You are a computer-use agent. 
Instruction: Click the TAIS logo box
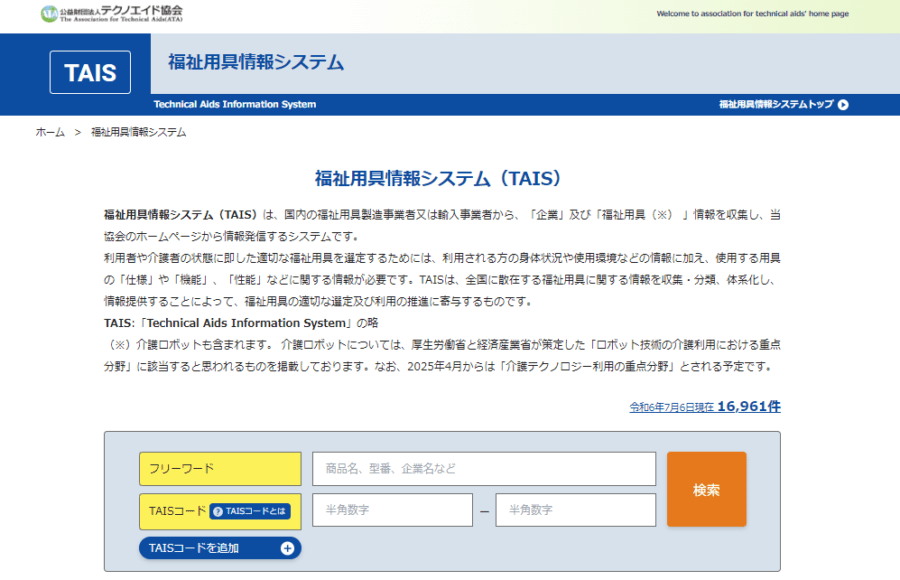coord(90,72)
